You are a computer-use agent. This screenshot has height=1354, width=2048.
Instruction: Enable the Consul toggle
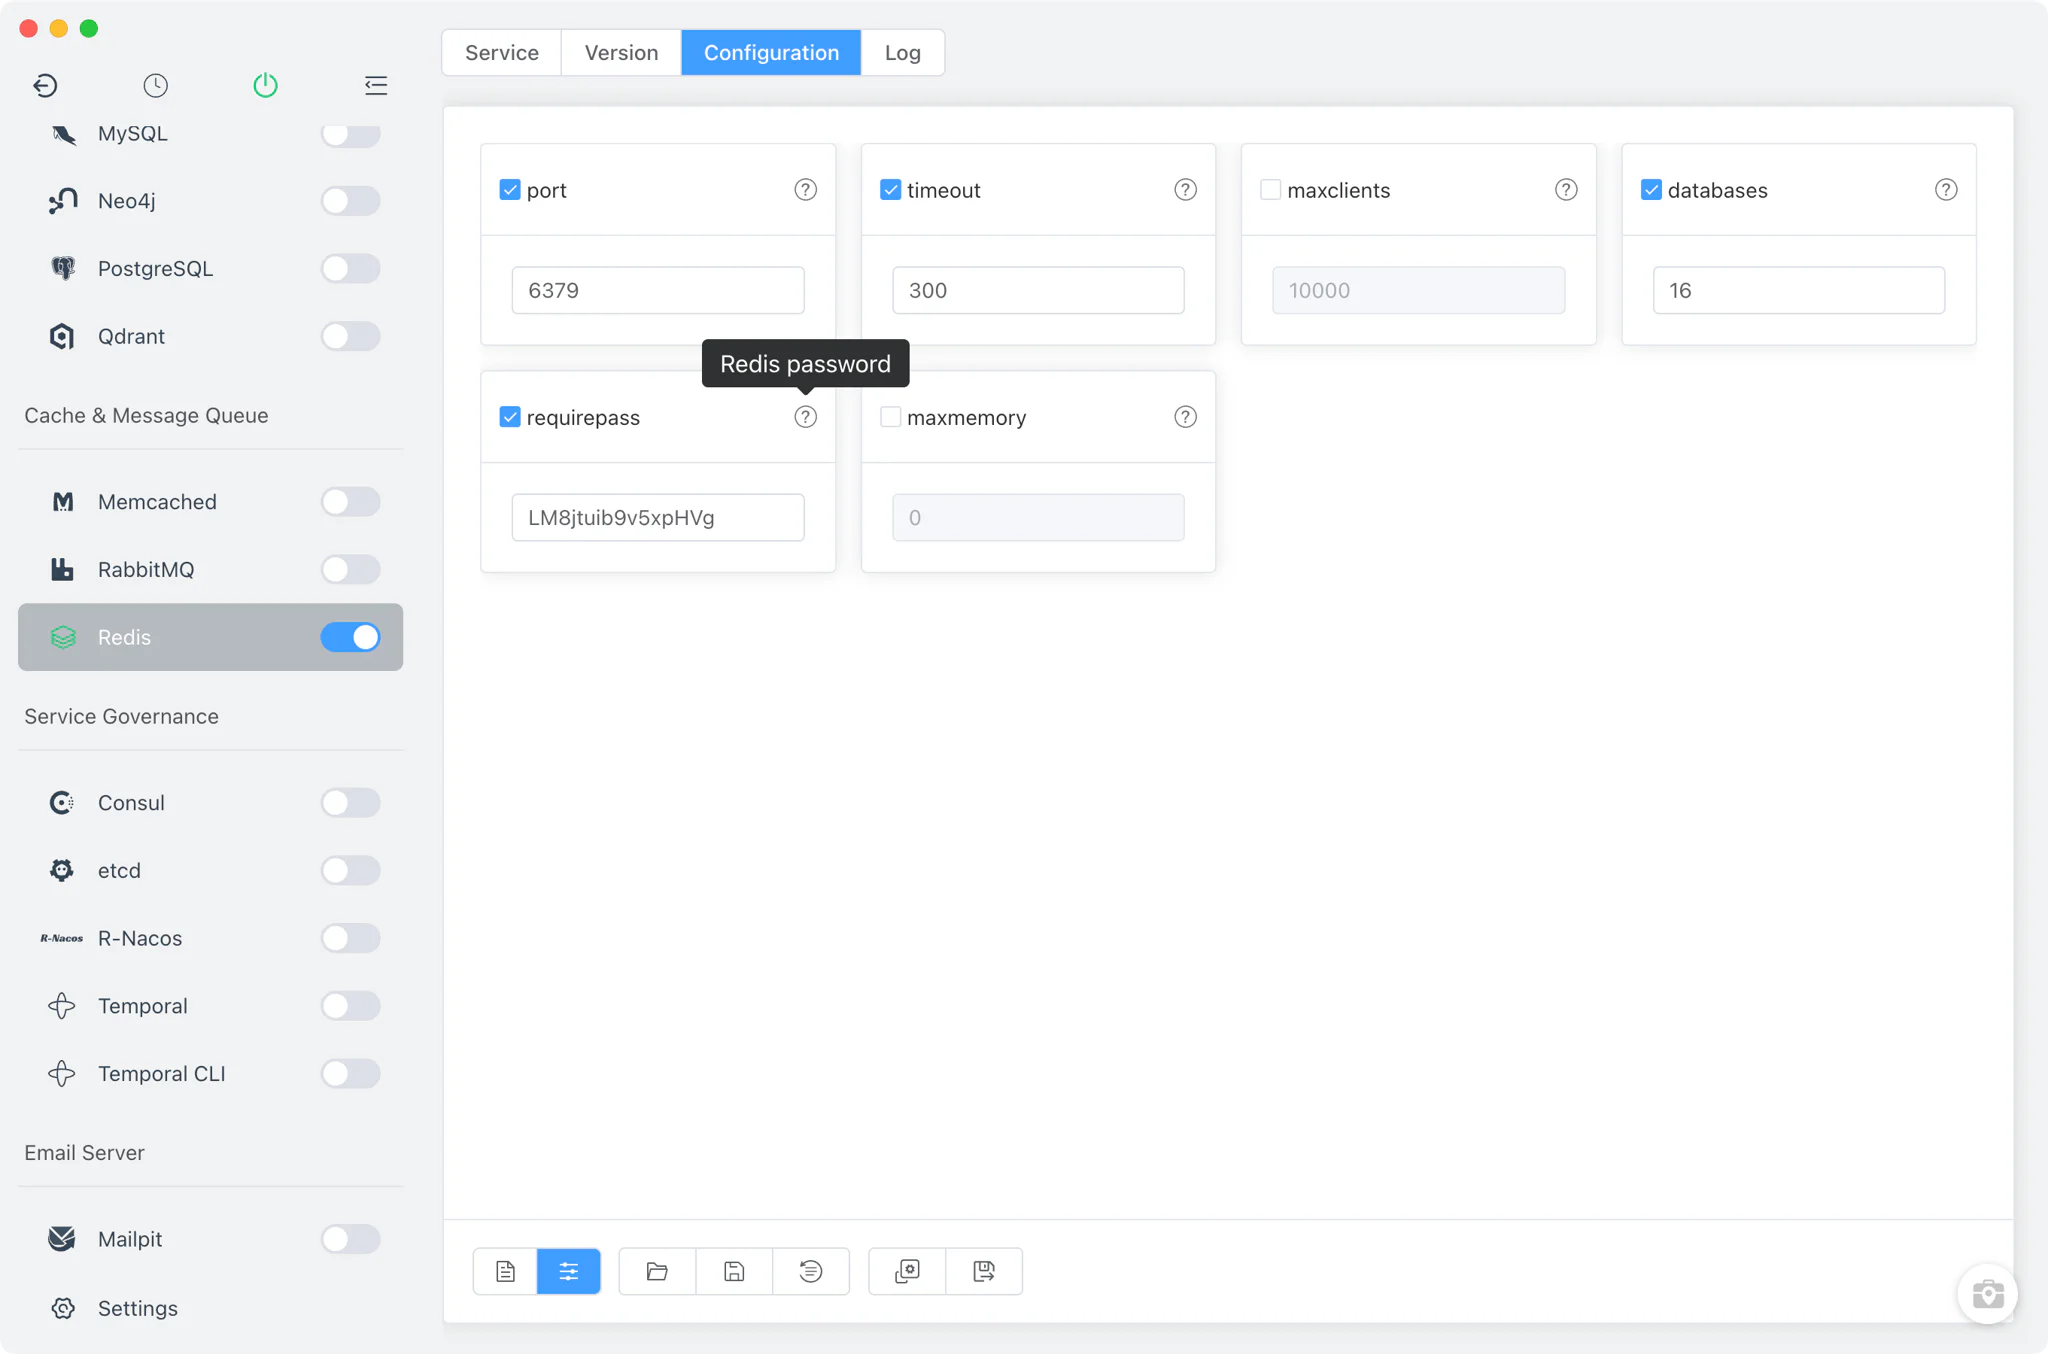click(351, 803)
